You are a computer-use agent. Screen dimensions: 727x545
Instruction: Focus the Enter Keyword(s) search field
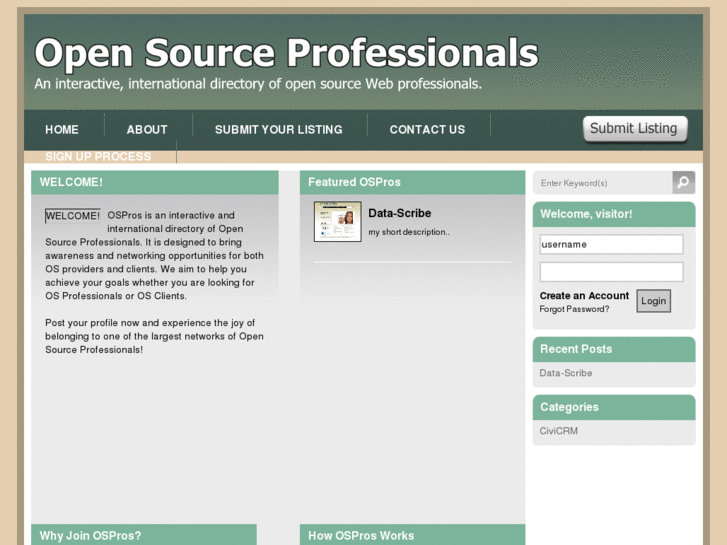tap(603, 183)
